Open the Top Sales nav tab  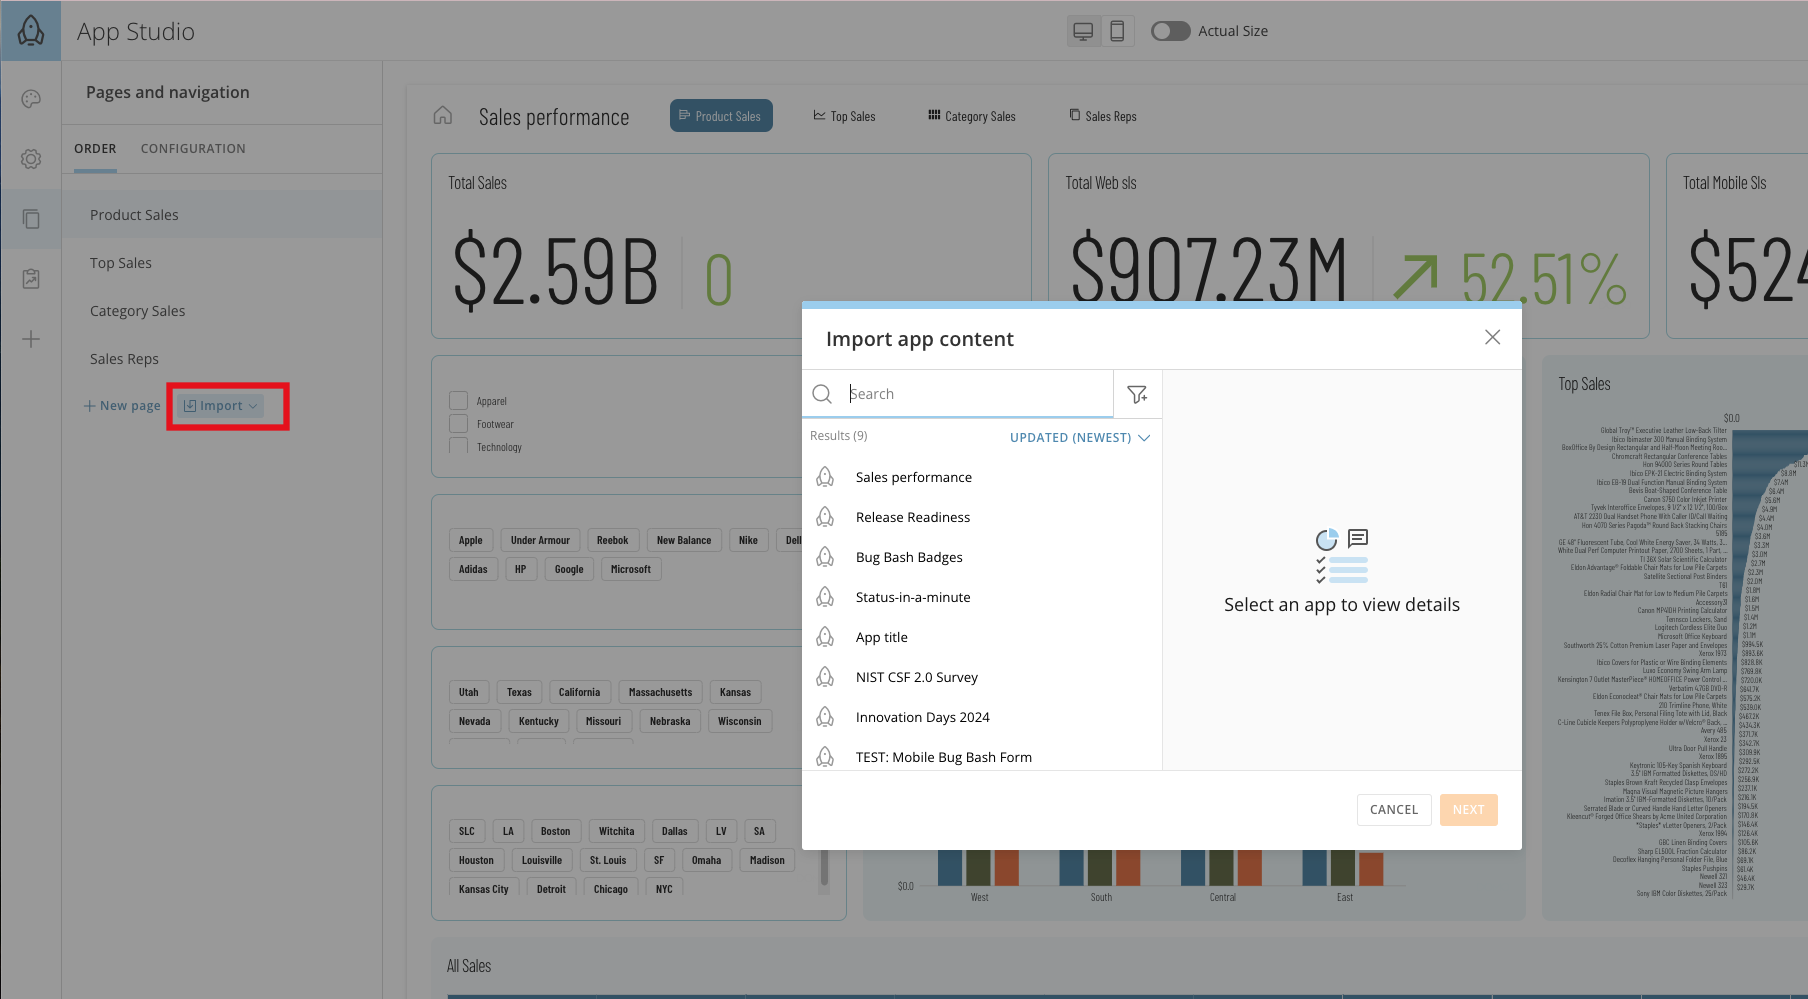pos(845,116)
